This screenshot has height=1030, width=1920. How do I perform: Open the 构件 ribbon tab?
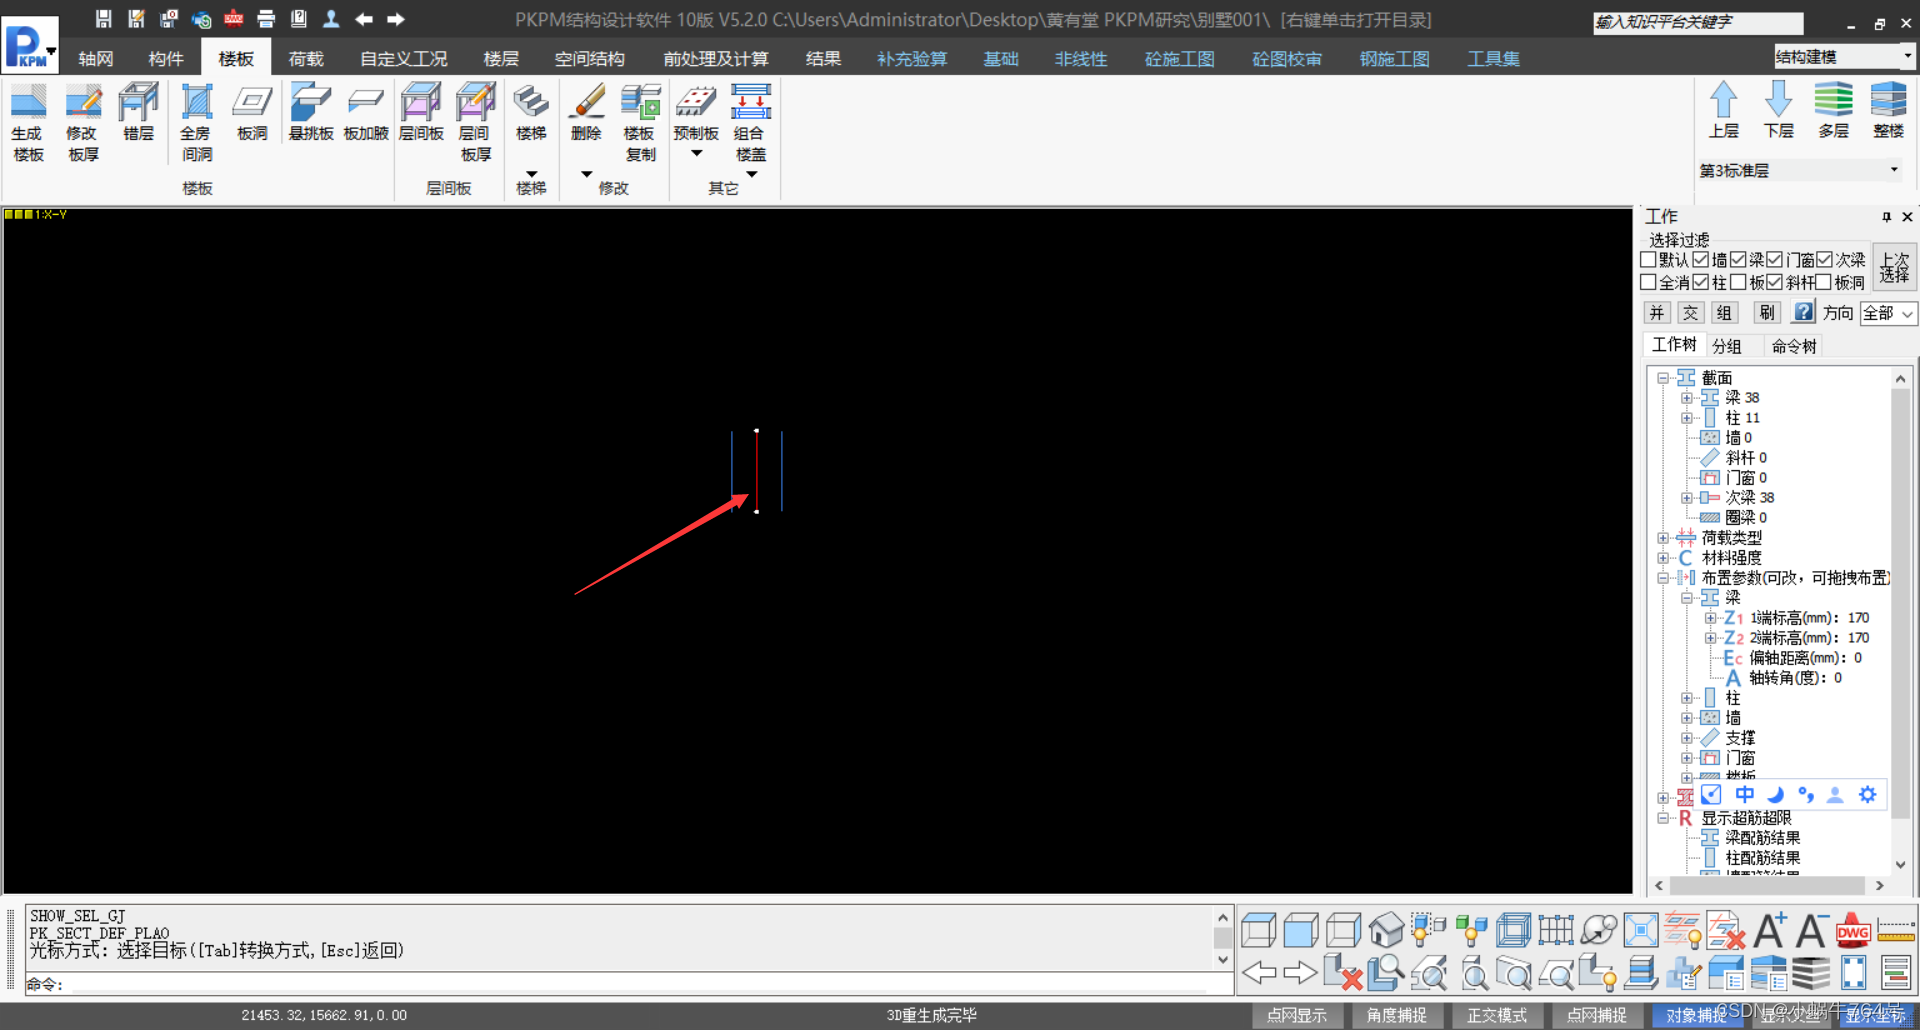pyautogui.click(x=166, y=59)
